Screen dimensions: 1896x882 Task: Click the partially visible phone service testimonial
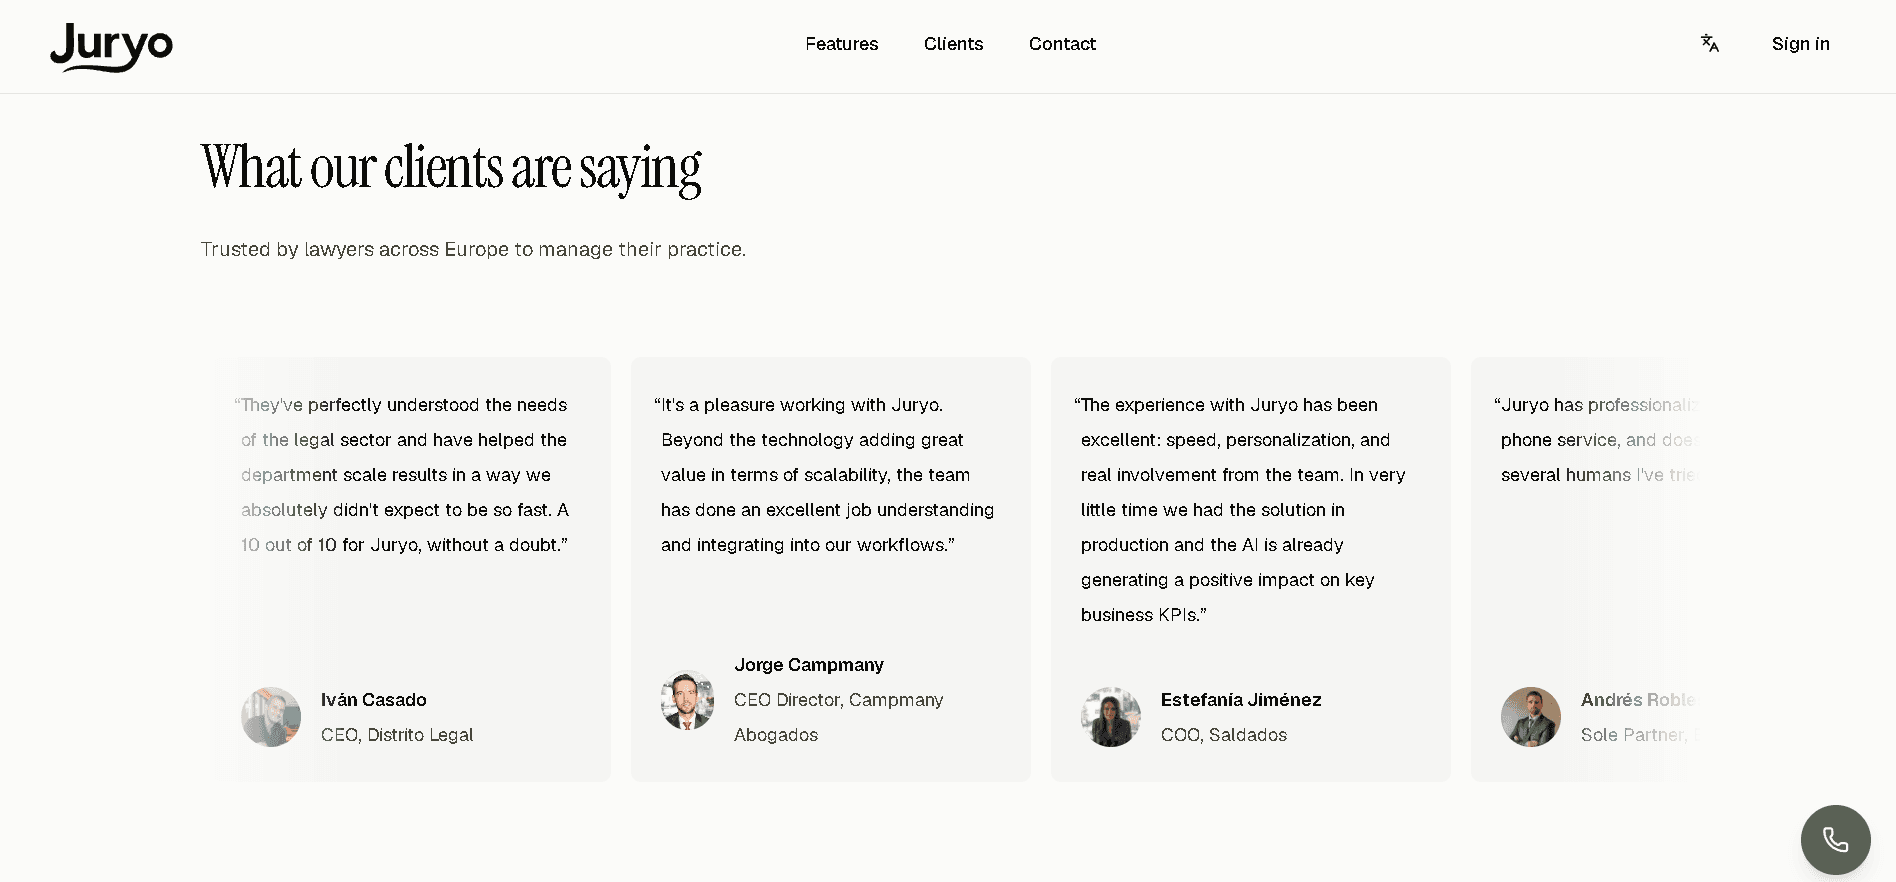pyautogui.click(x=1586, y=569)
